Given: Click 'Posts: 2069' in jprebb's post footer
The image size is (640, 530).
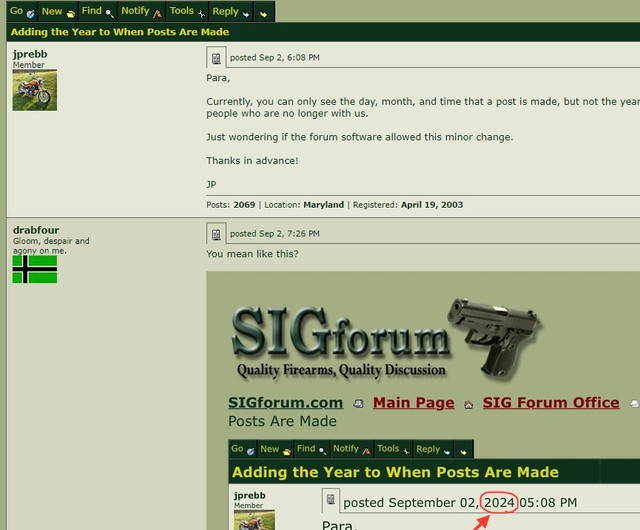Looking at the screenshot, I should (231, 205).
